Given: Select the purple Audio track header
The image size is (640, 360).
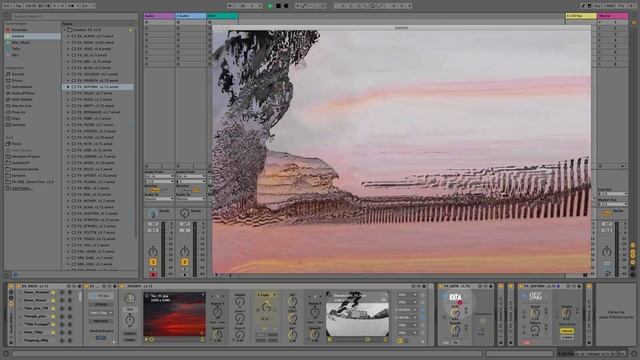Looking at the screenshot, I should click(x=159, y=16).
